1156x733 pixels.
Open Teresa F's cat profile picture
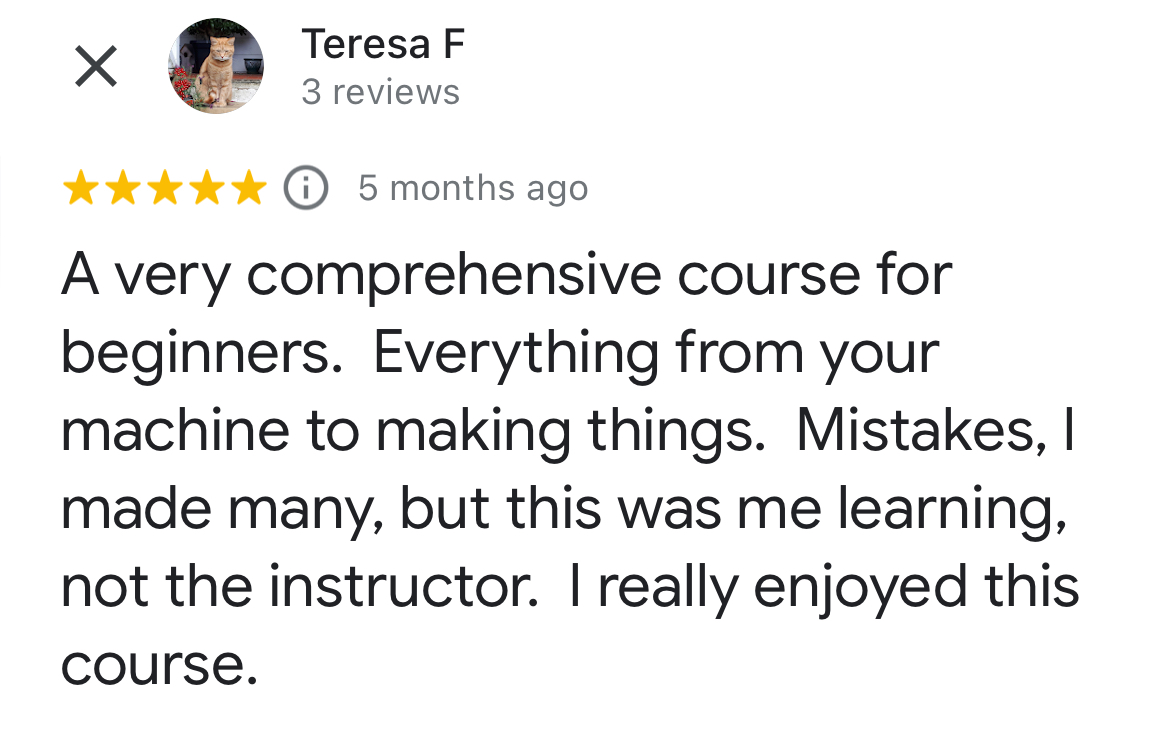[216, 66]
